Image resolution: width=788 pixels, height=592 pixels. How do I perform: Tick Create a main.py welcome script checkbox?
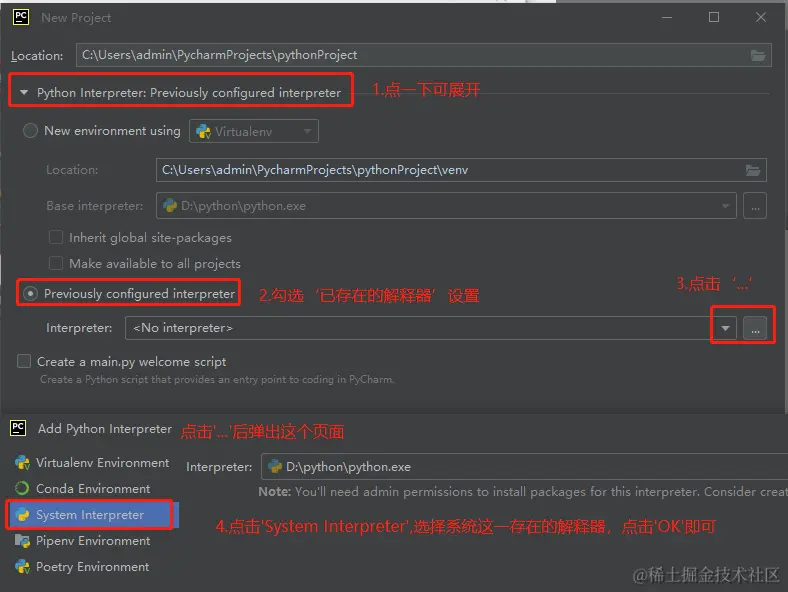tap(24, 361)
